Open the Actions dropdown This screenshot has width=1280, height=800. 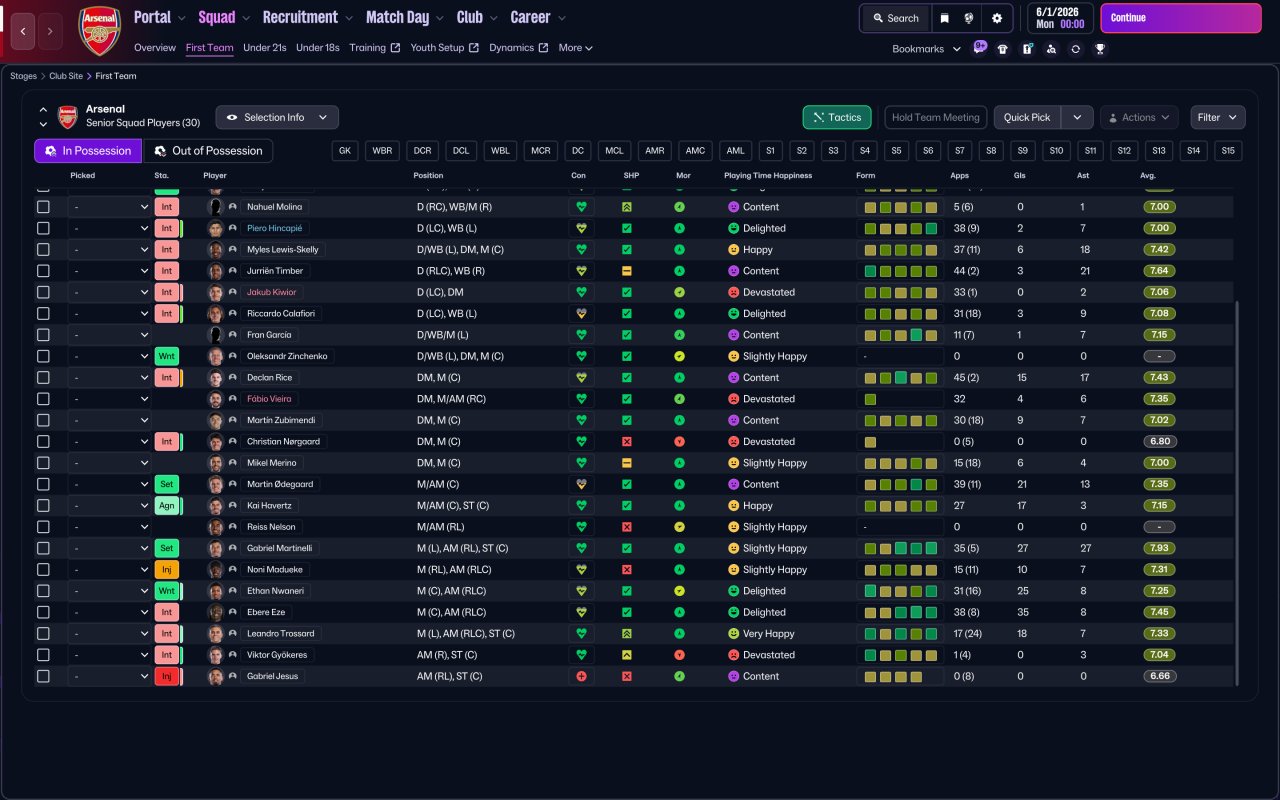coord(1139,117)
